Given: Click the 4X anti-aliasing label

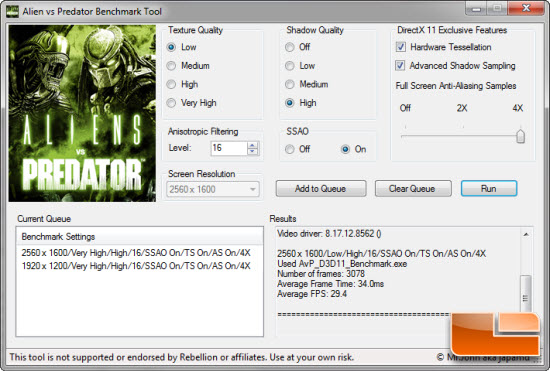Looking at the screenshot, I should (x=518, y=108).
